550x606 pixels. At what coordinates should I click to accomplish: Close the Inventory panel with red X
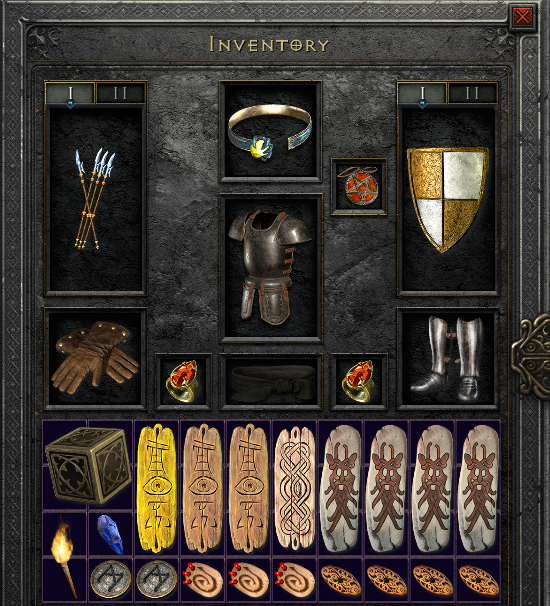click(523, 17)
